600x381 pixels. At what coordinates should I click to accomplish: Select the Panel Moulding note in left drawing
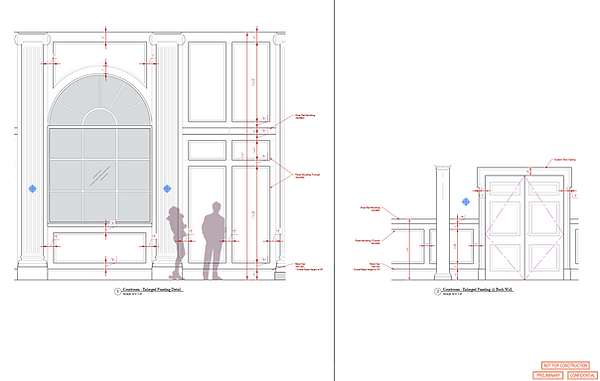(x=307, y=176)
